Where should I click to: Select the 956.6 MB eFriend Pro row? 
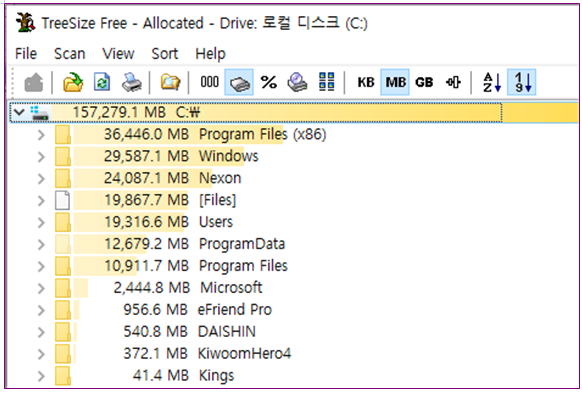point(197,310)
